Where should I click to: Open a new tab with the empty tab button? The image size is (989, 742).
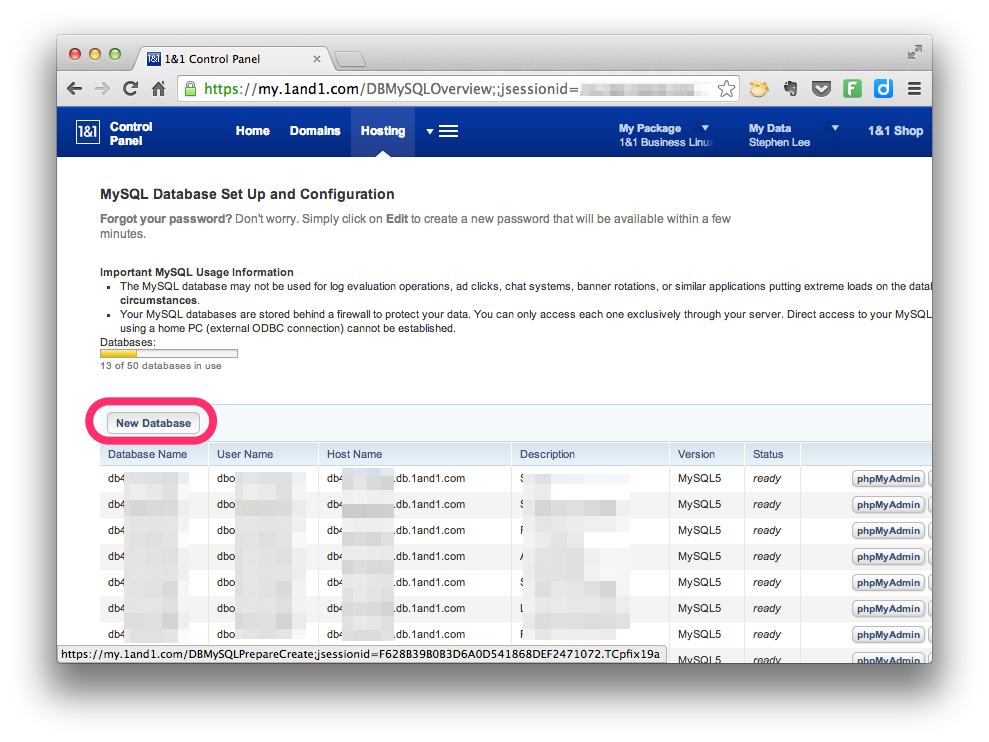pyautogui.click(x=350, y=59)
